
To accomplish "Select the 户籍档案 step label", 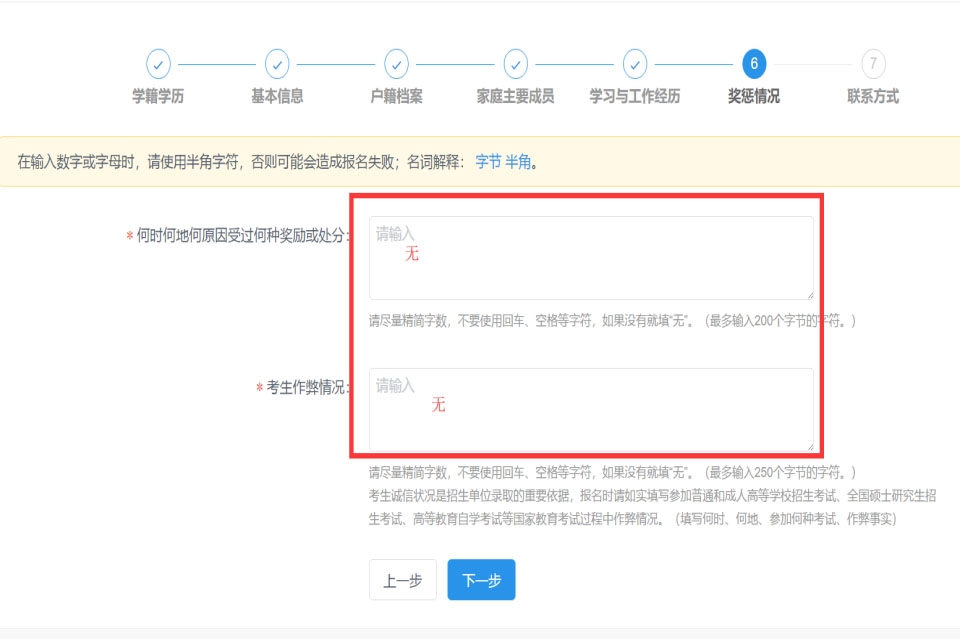I will [x=396, y=97].
